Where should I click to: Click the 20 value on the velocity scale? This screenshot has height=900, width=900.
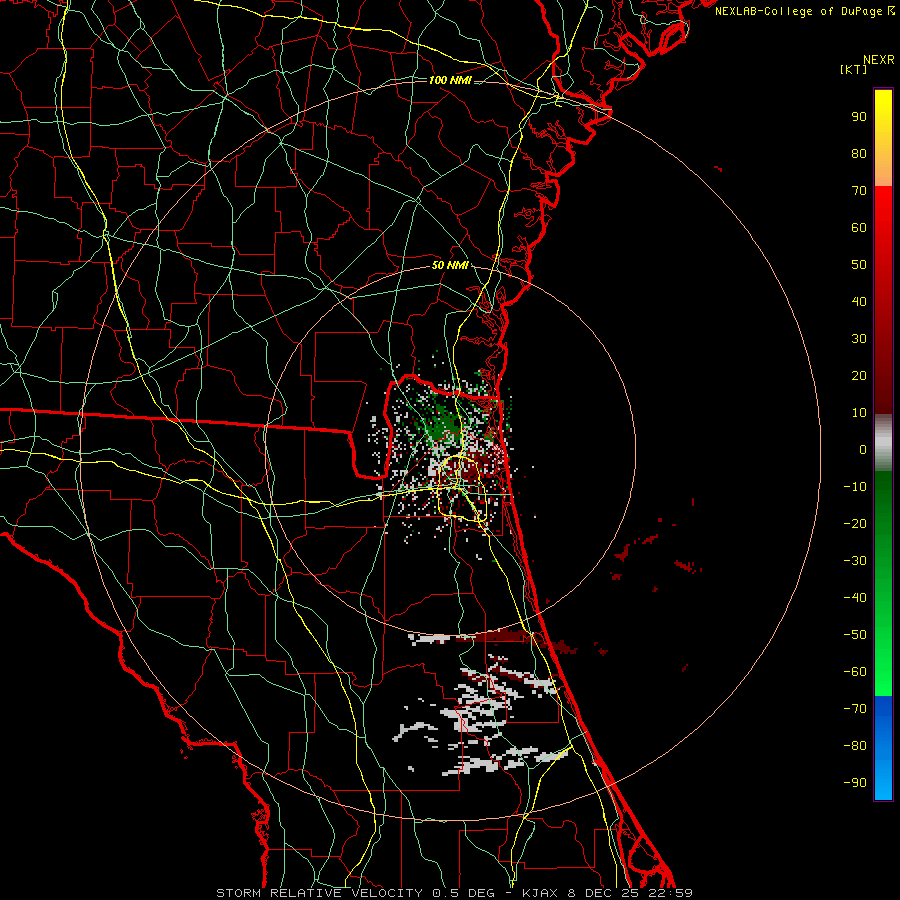click(859, 375)
